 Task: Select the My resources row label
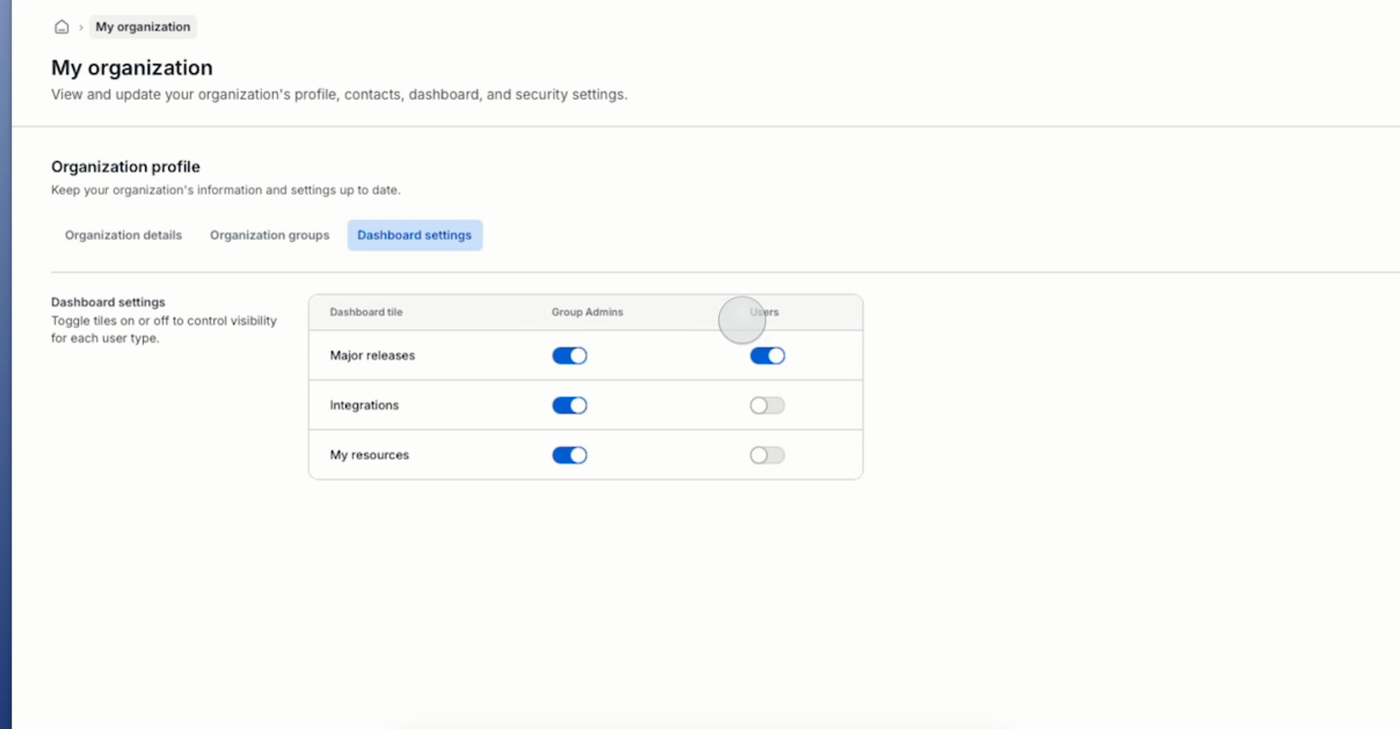pos(369,455)
